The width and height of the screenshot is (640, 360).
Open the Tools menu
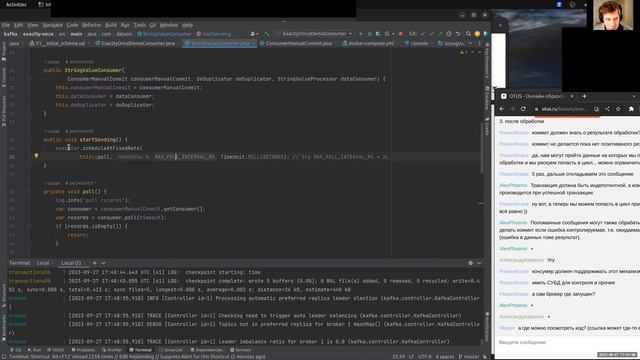pos(140,25)
